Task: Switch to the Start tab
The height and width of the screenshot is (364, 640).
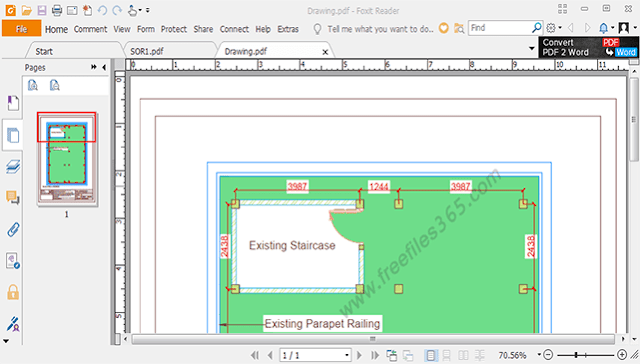Action: [x=44, y=51]
